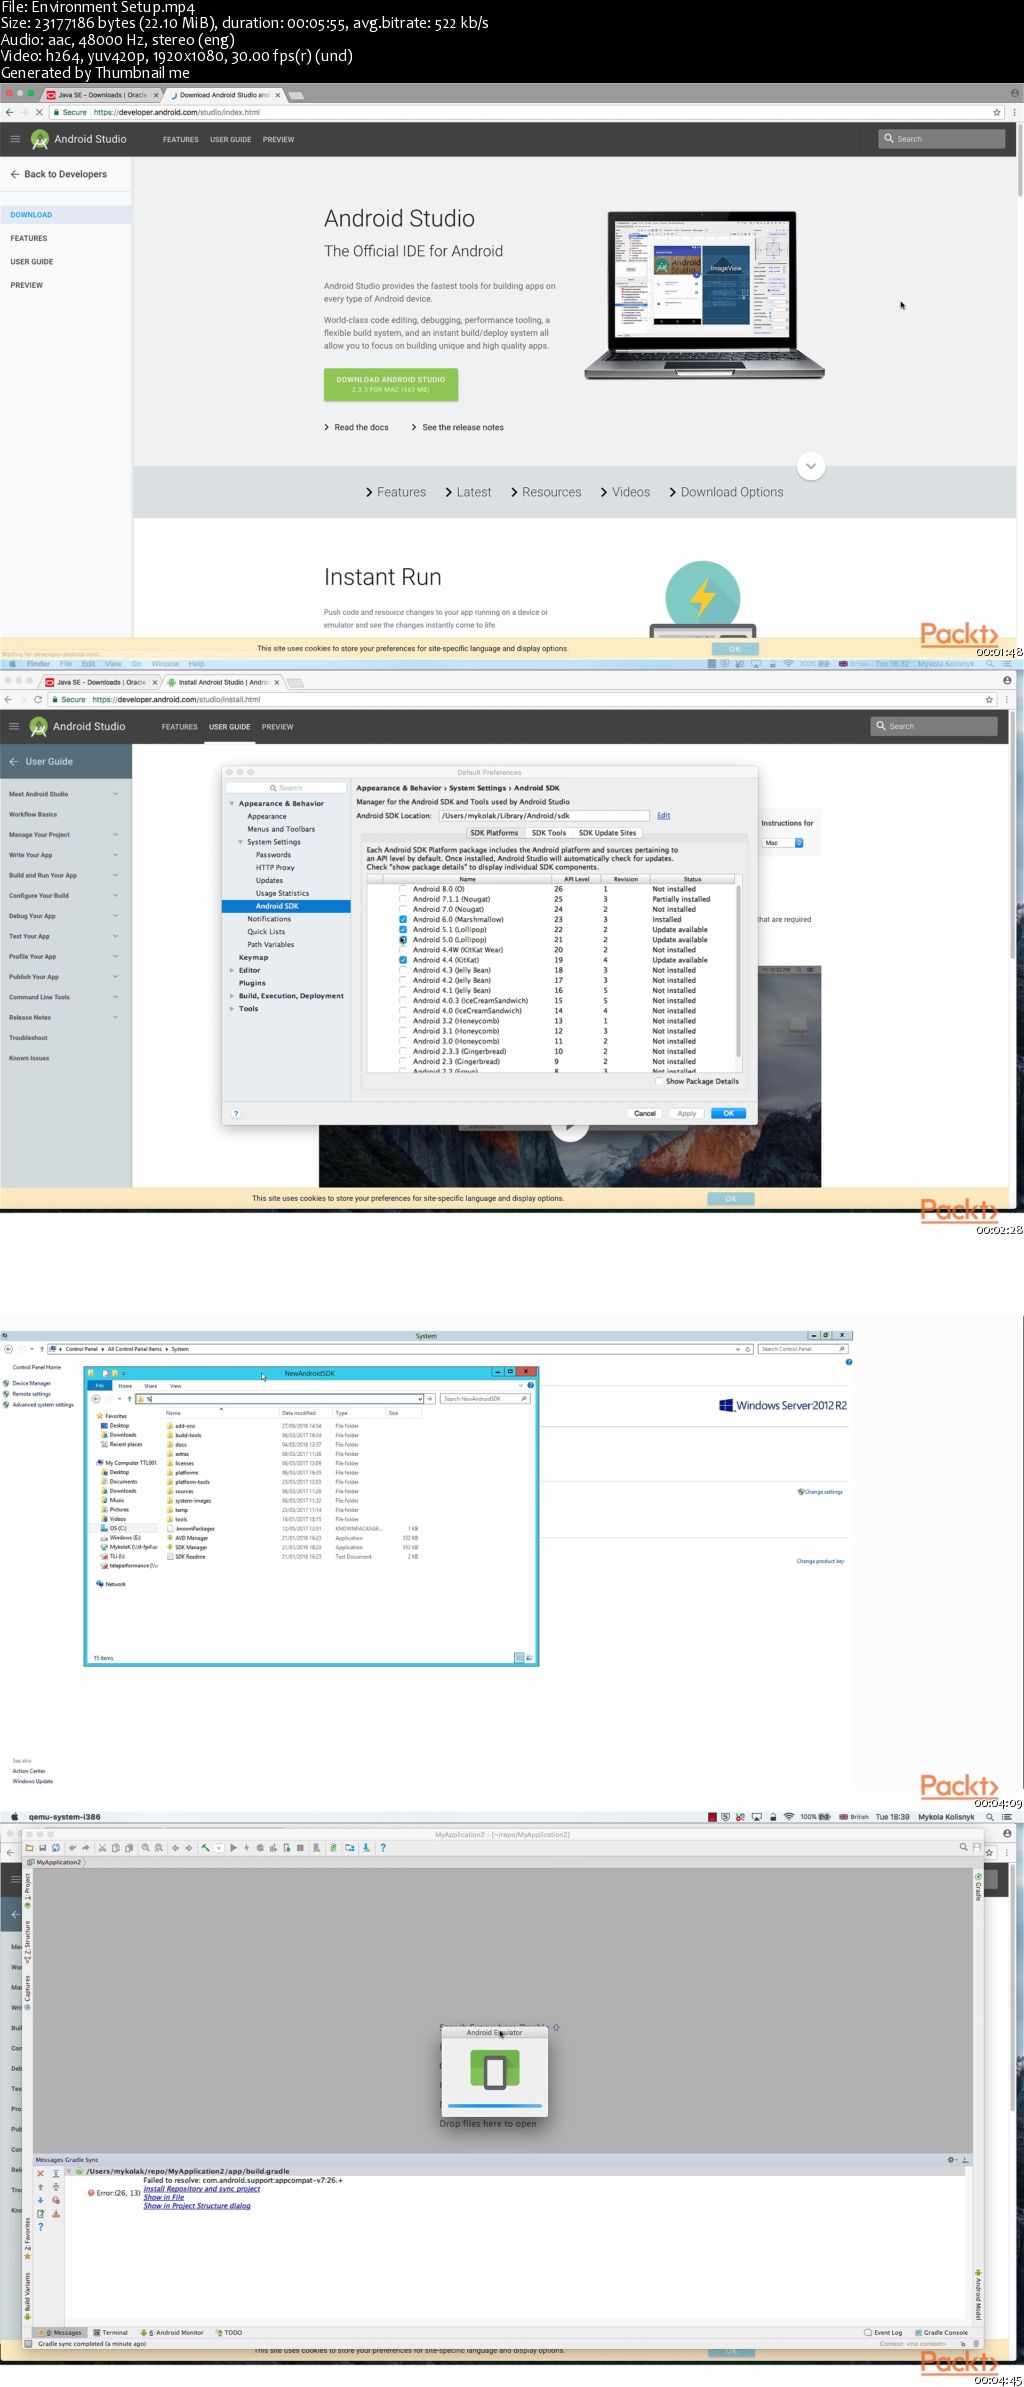Bookmark the index.html page with the star icon
Image resolution: width=1024 pixels, height=2387 pixels.
tap(997, 112)
